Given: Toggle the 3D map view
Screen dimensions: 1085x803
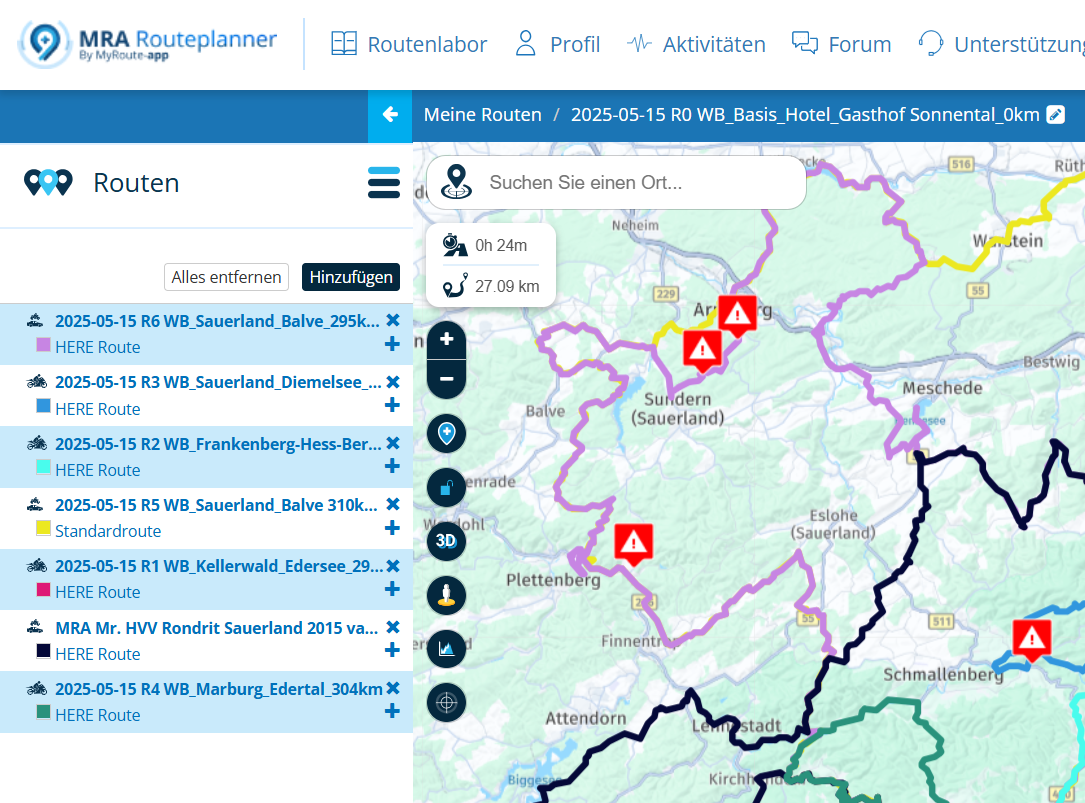Looking at the screenshot, I should [x=446, y=540].
